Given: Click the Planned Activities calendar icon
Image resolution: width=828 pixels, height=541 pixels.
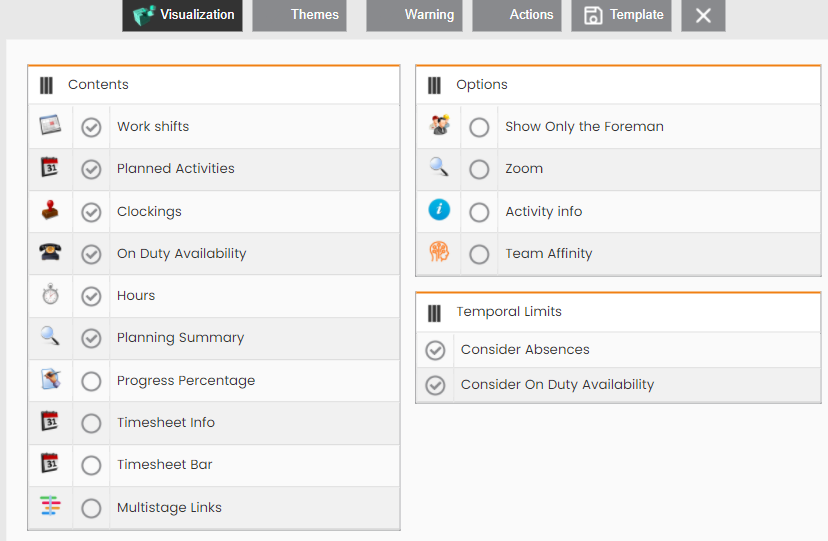Looking at the screenshot, I should tap(50, 167).
